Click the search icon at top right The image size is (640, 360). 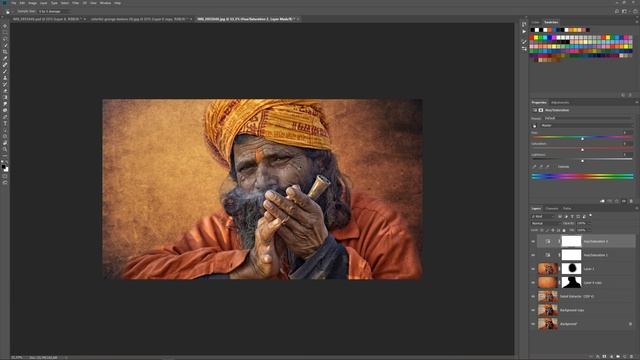[617, 11]
